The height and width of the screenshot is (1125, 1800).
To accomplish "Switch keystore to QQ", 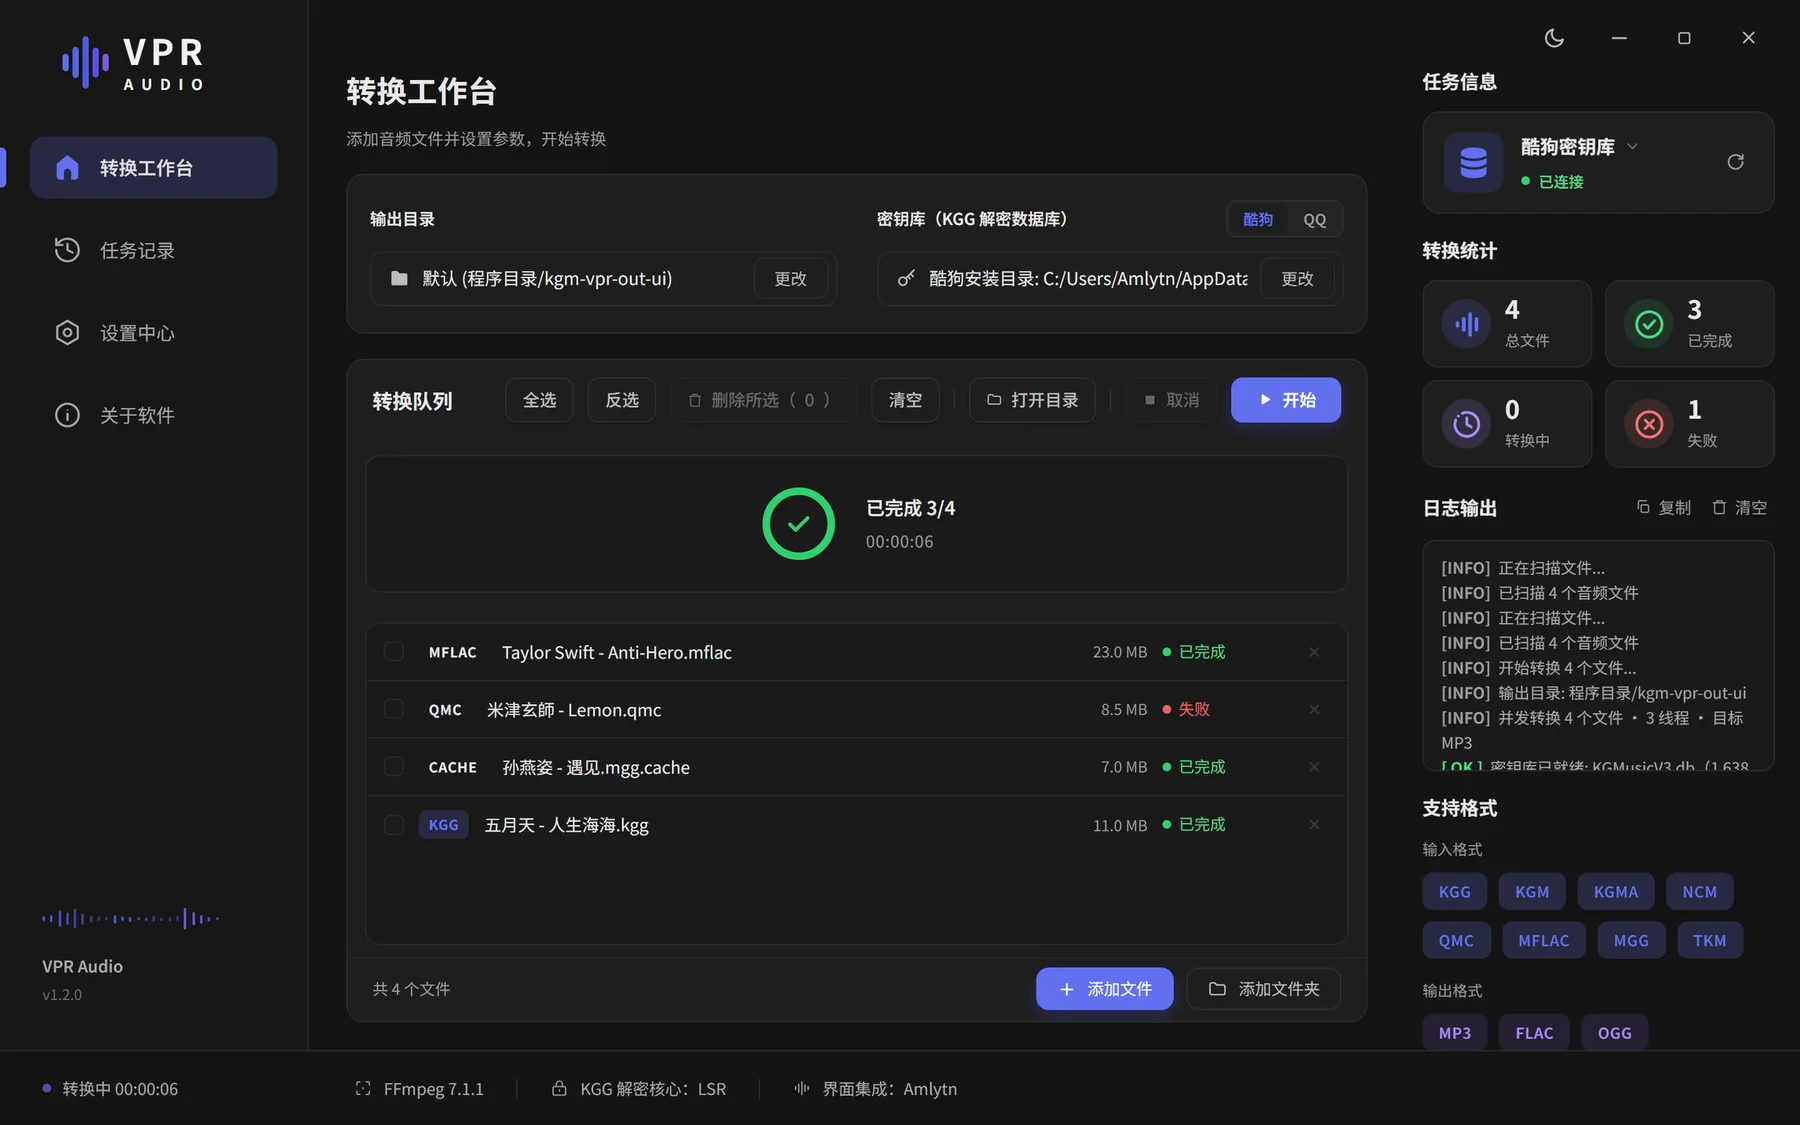I will (x=1314, y=219).
